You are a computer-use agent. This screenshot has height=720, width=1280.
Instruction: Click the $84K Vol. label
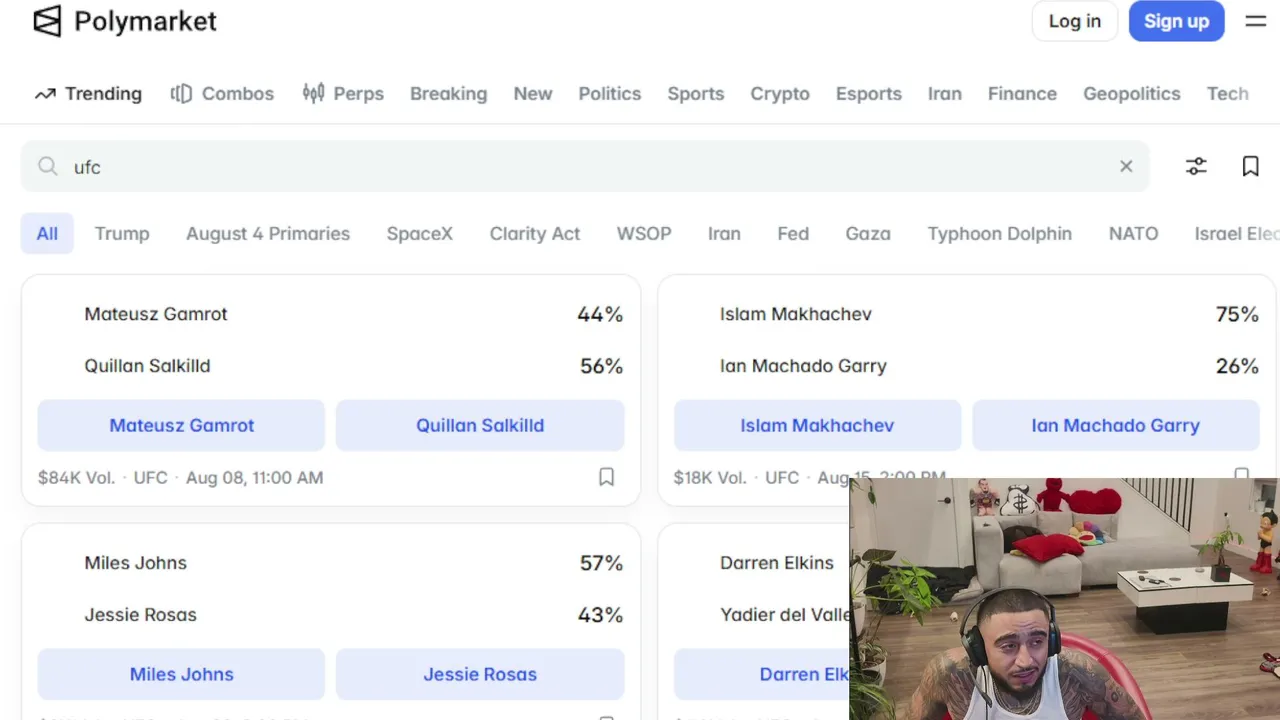click(x=76, y=478)
